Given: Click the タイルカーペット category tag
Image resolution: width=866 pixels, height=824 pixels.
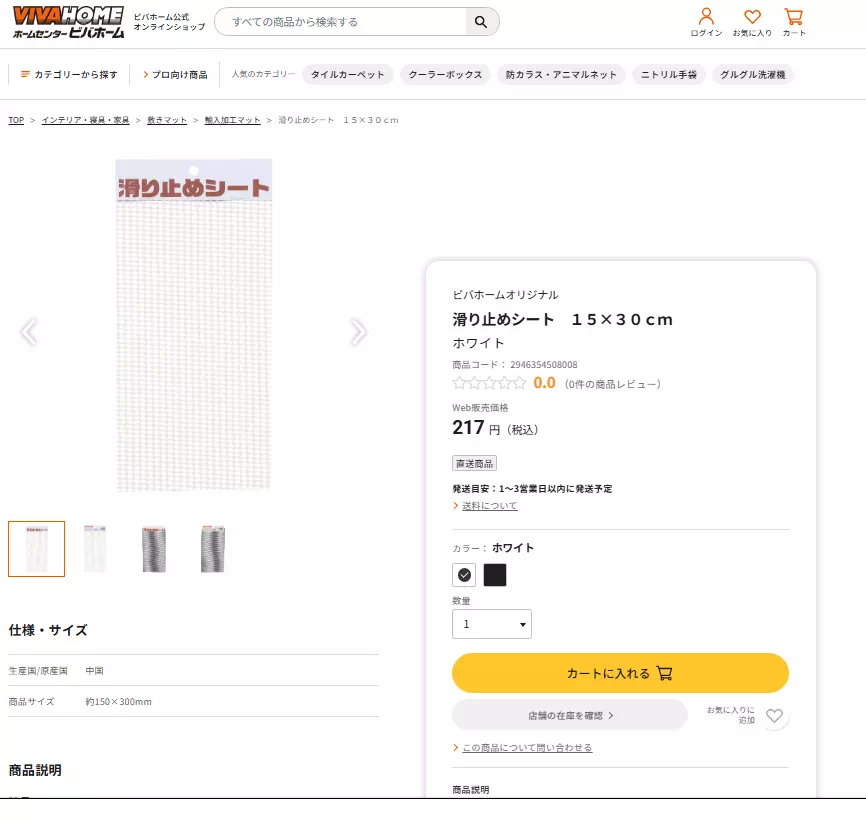Looking at the screenshot, I should coord(347,74).
